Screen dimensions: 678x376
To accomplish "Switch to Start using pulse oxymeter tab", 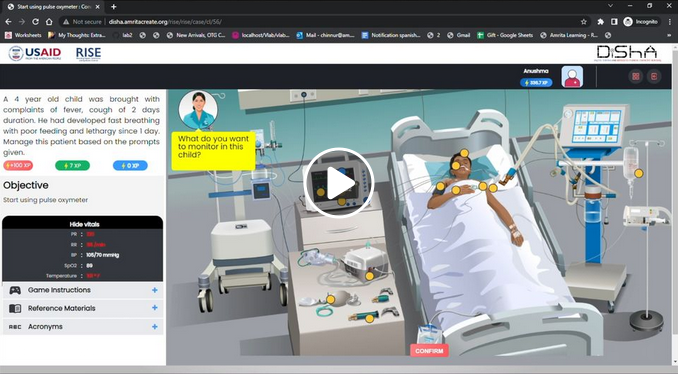I will coord(53,7).
